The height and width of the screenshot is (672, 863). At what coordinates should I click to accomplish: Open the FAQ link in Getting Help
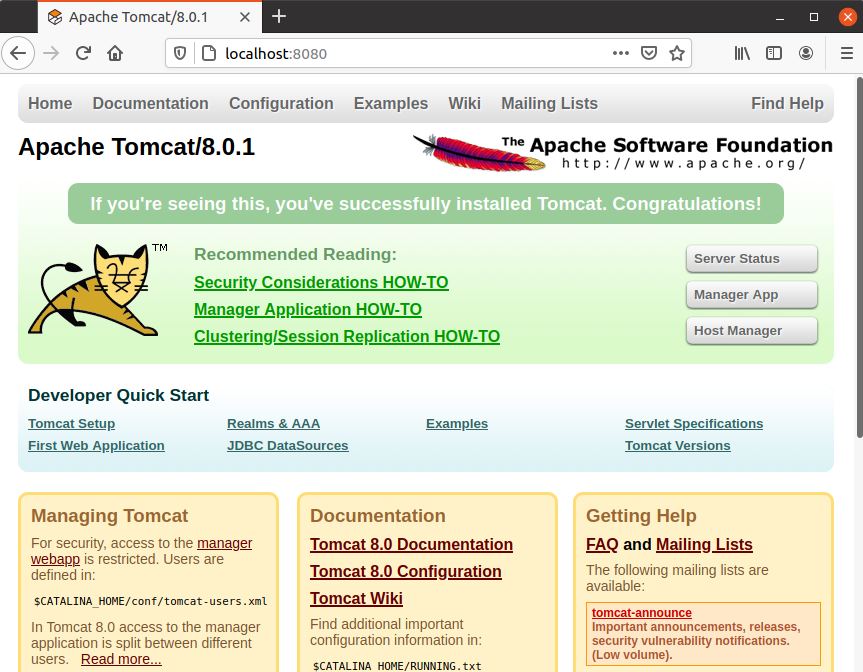point(602,544)
